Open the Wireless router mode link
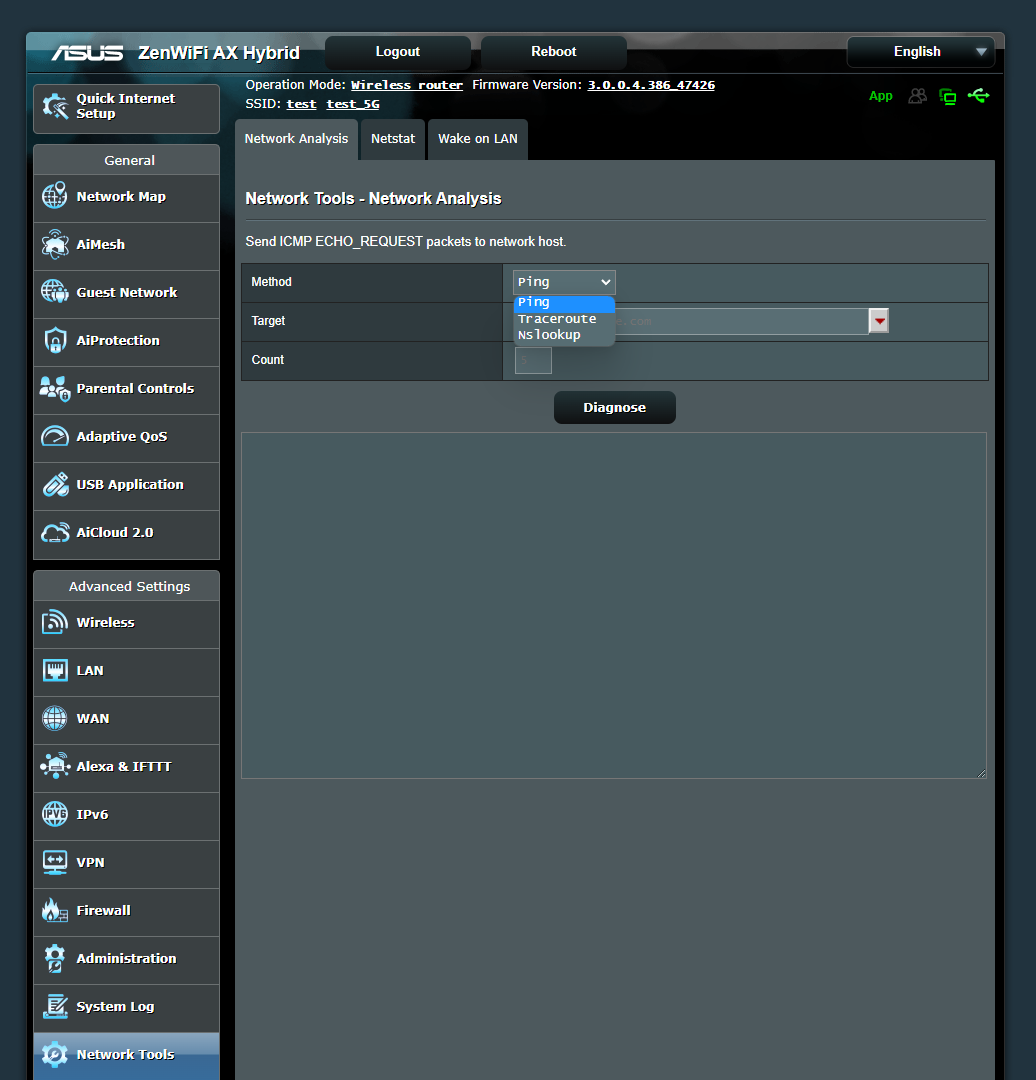1036x1080 pixels. [x=406, y=84]
